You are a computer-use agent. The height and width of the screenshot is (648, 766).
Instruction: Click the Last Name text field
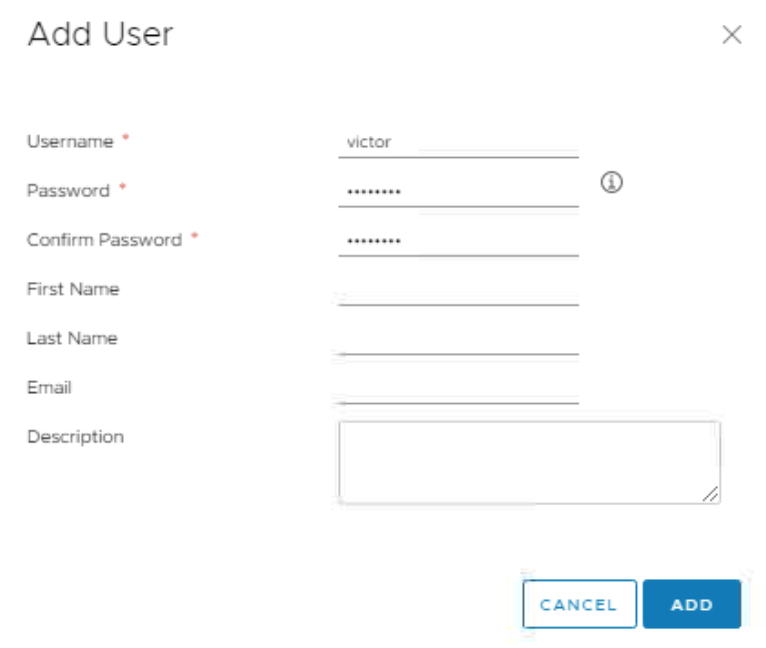point(458,340)
